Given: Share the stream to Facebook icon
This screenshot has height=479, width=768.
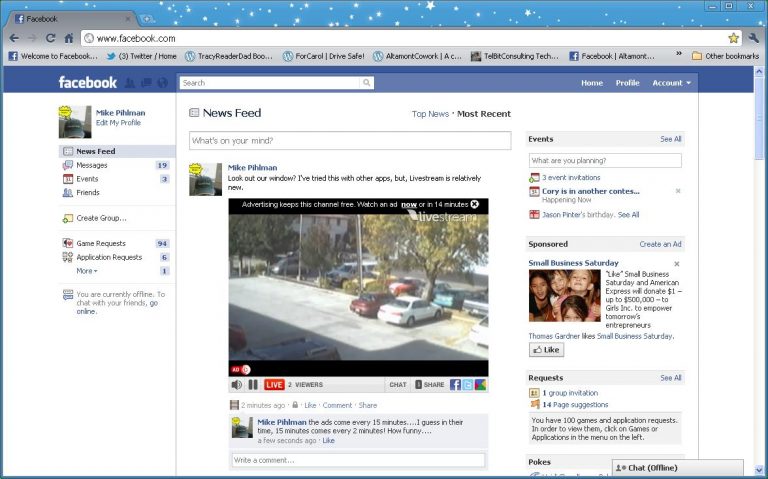Looking at the screenshot, I should click(455, 384).
